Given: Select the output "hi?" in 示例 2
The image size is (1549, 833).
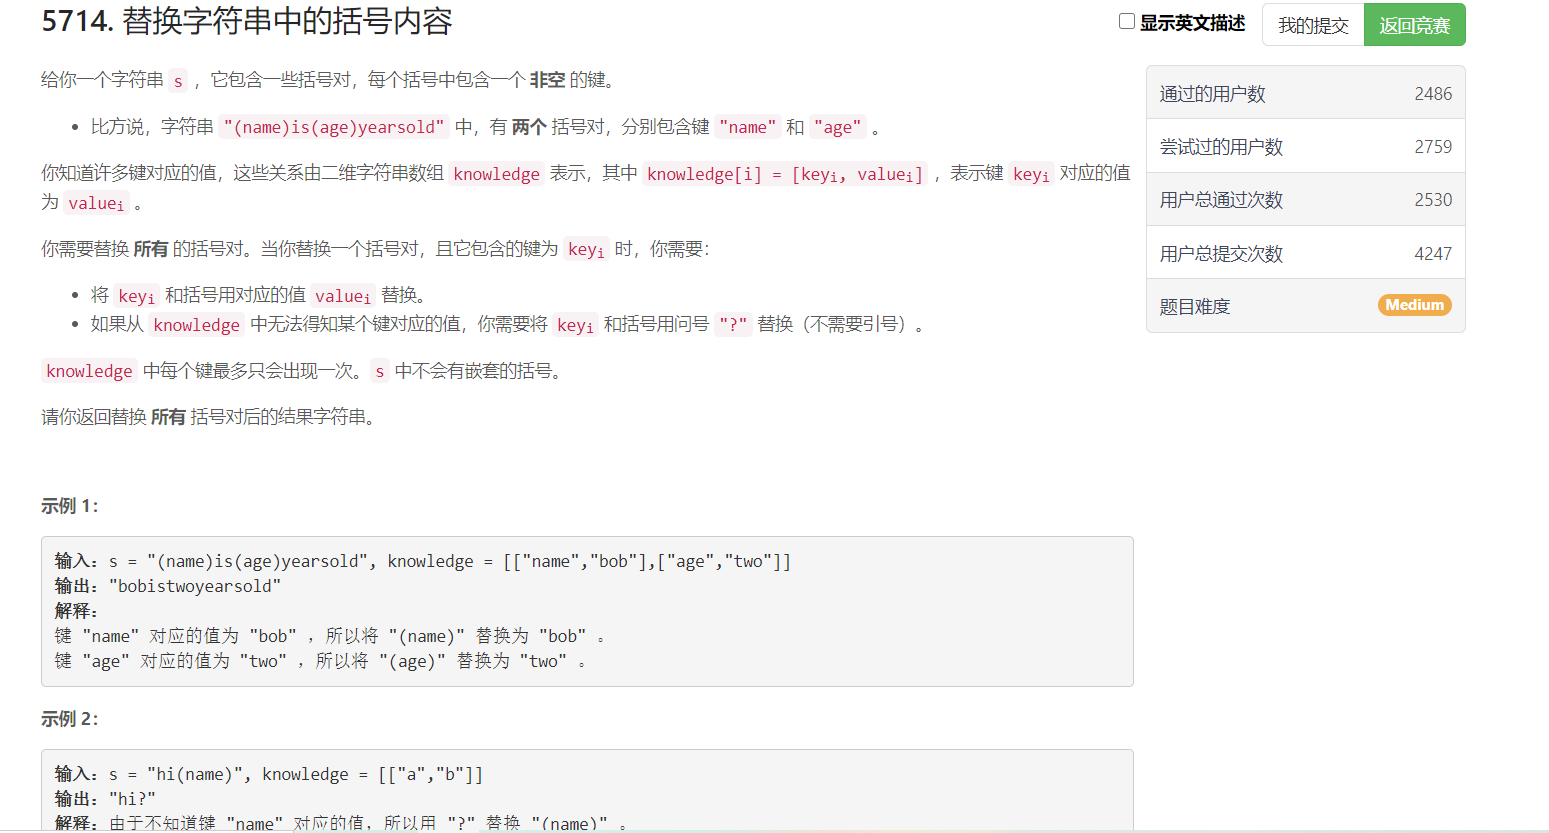Looking at the screenshot, I should tap(132, 799).
